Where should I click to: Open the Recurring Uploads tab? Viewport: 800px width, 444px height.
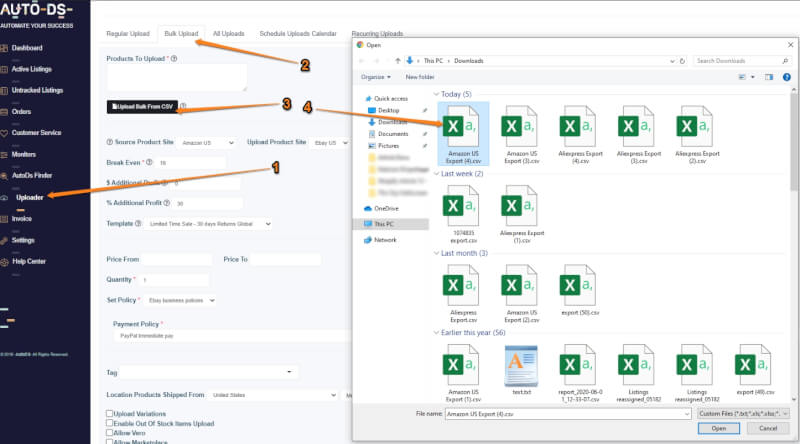point(377,34)
